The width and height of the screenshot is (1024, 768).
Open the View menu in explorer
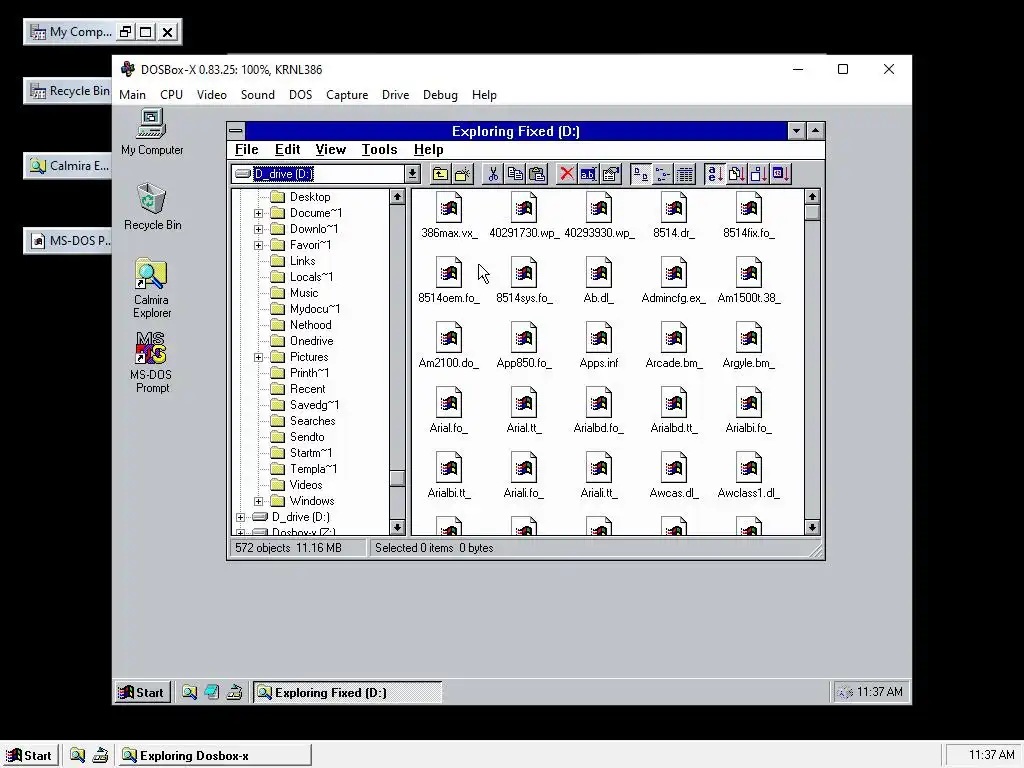click(x=330, y=150)
